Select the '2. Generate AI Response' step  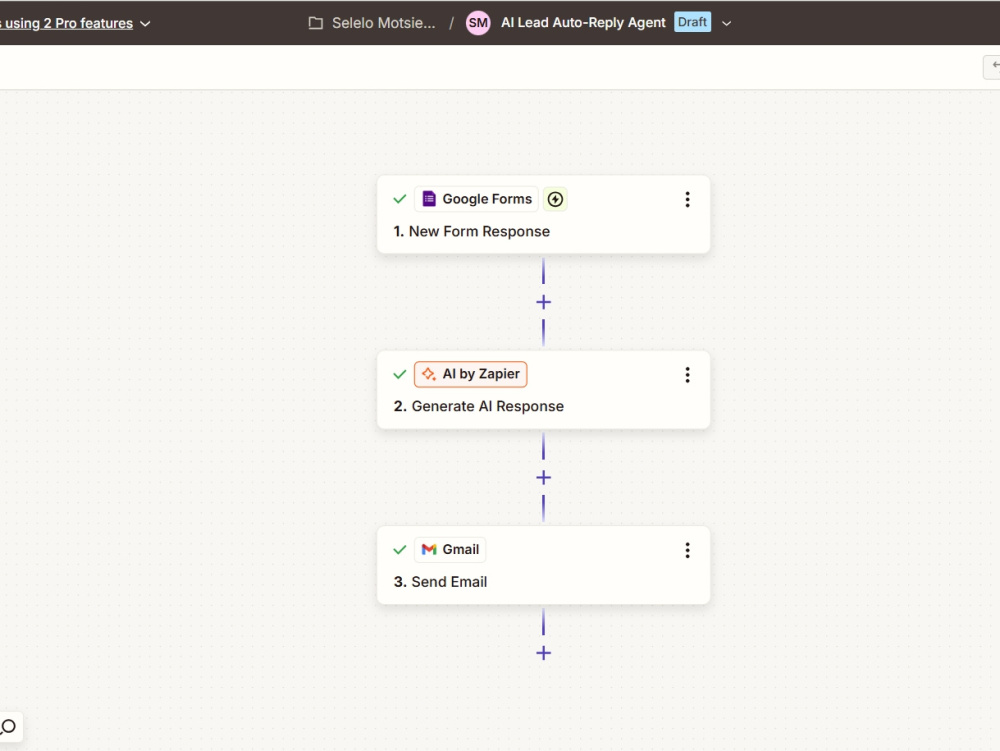tap(543, 390)
